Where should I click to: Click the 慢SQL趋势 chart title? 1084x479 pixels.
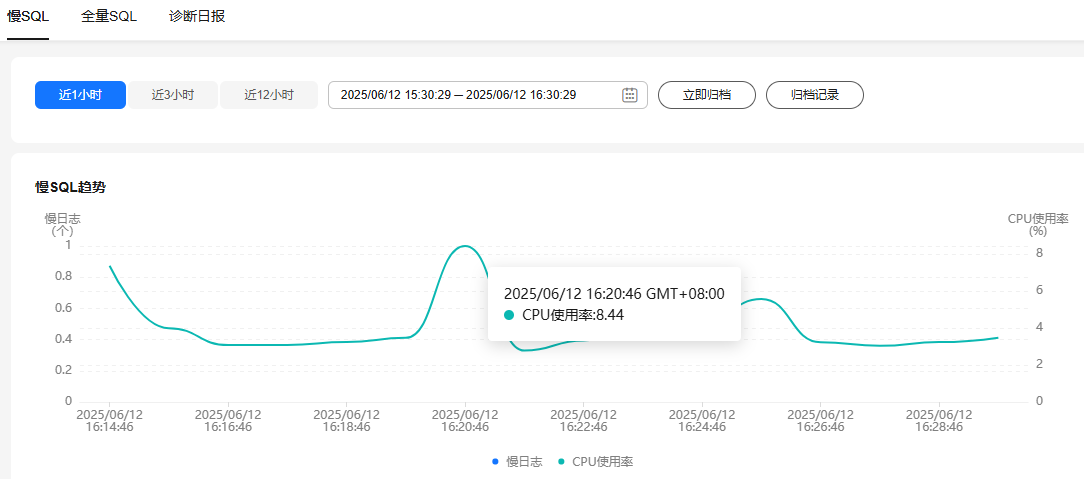point(71,187)
